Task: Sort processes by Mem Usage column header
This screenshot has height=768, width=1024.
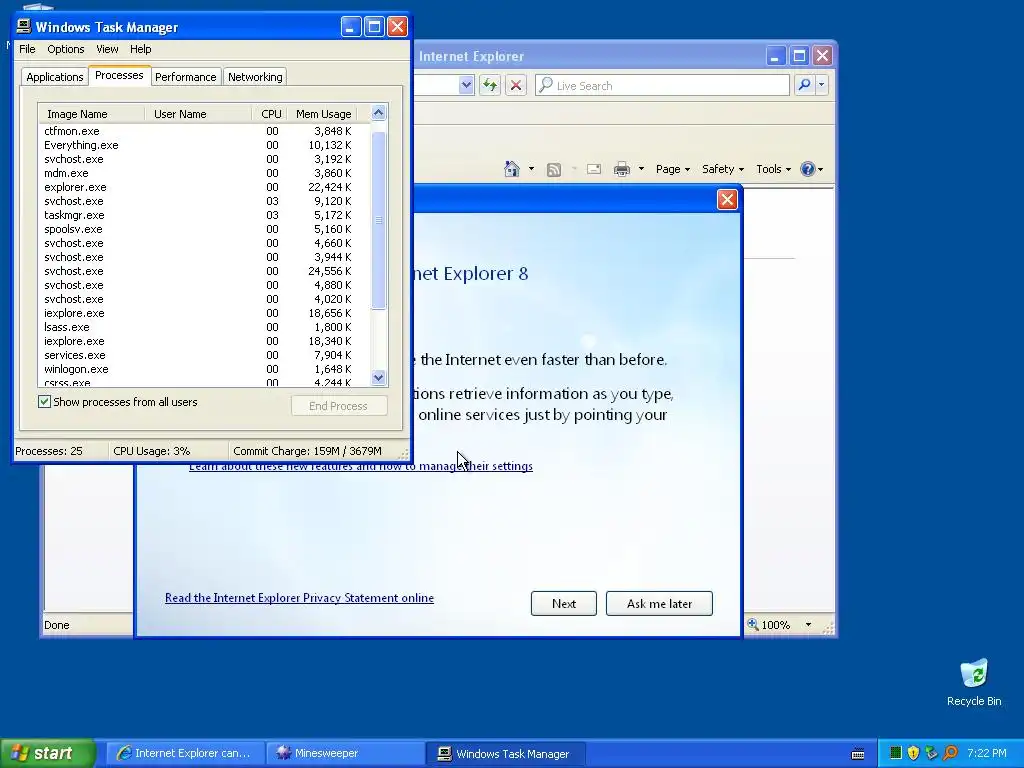Action: pyautogui.click(x=323, y=114)
